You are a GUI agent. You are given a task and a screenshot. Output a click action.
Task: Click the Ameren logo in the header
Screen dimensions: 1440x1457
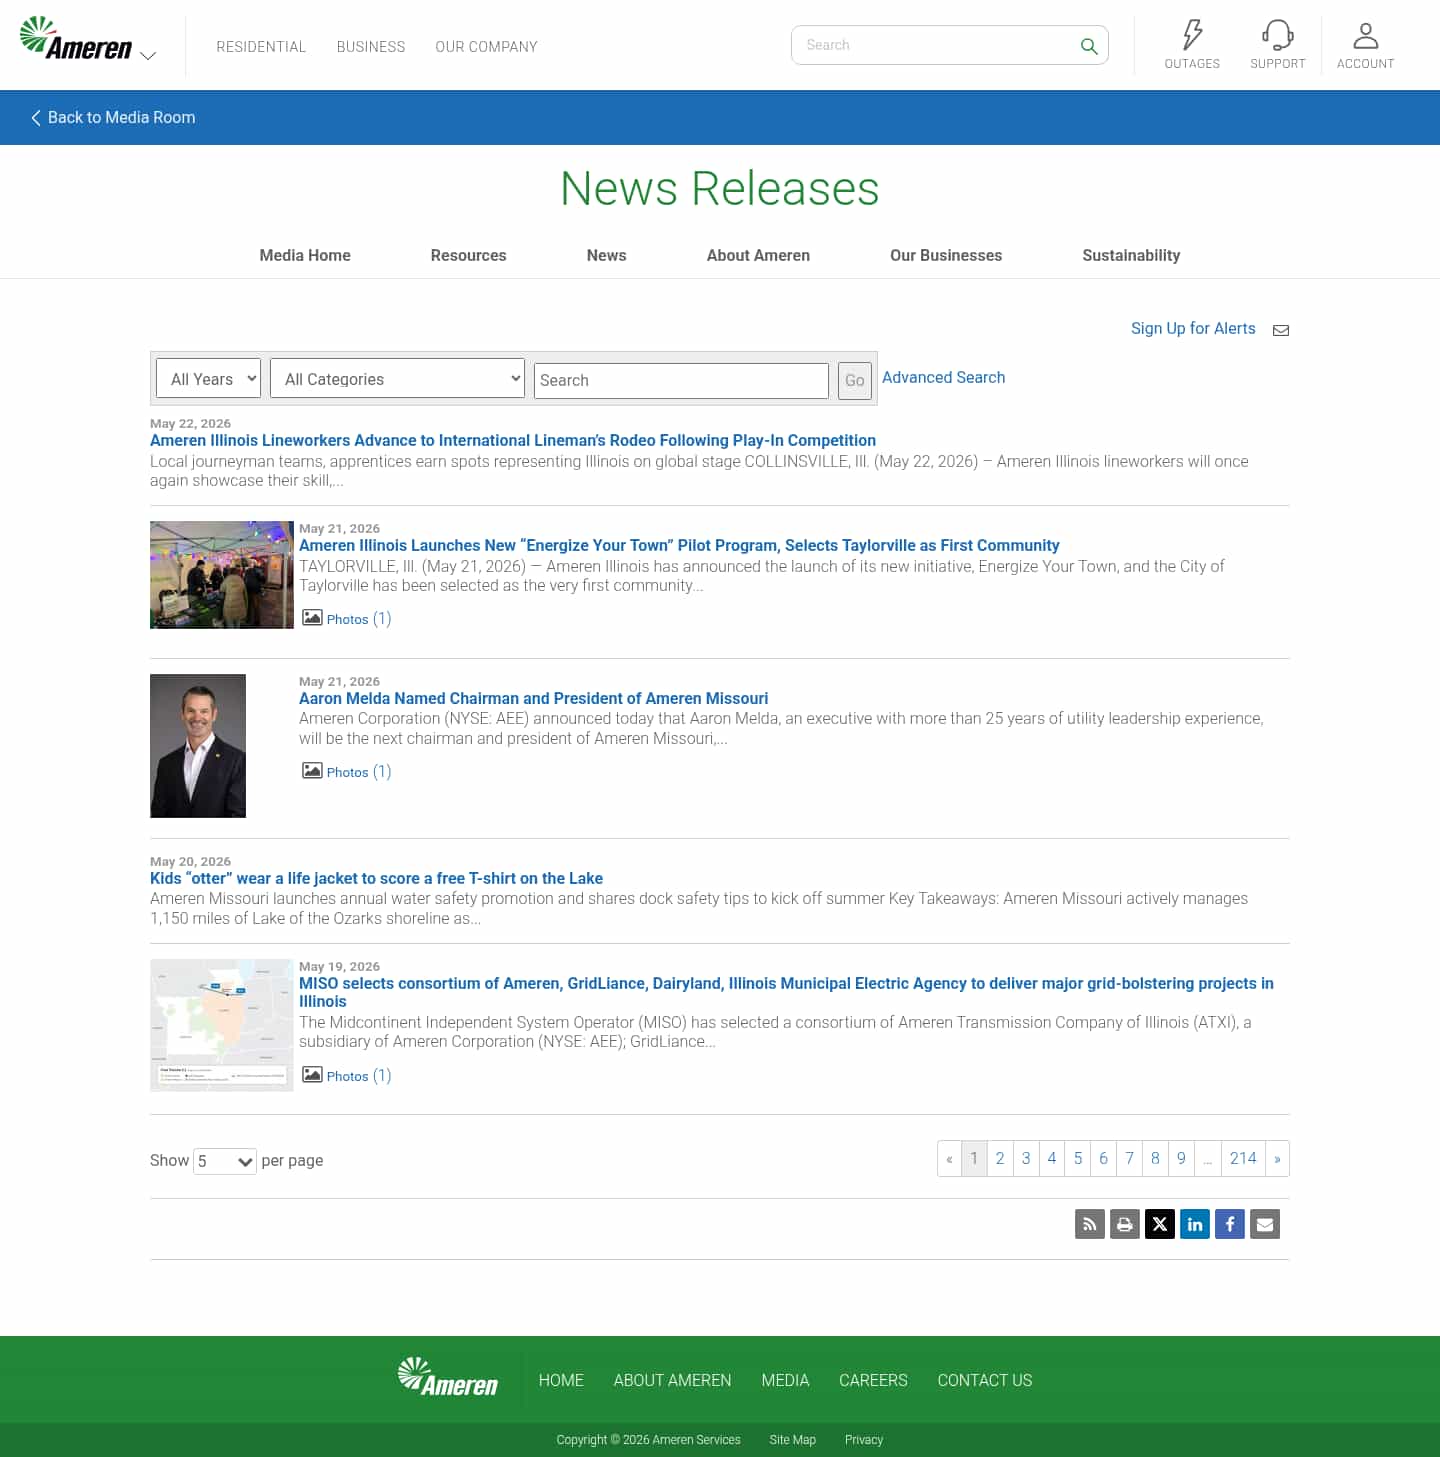76,39
